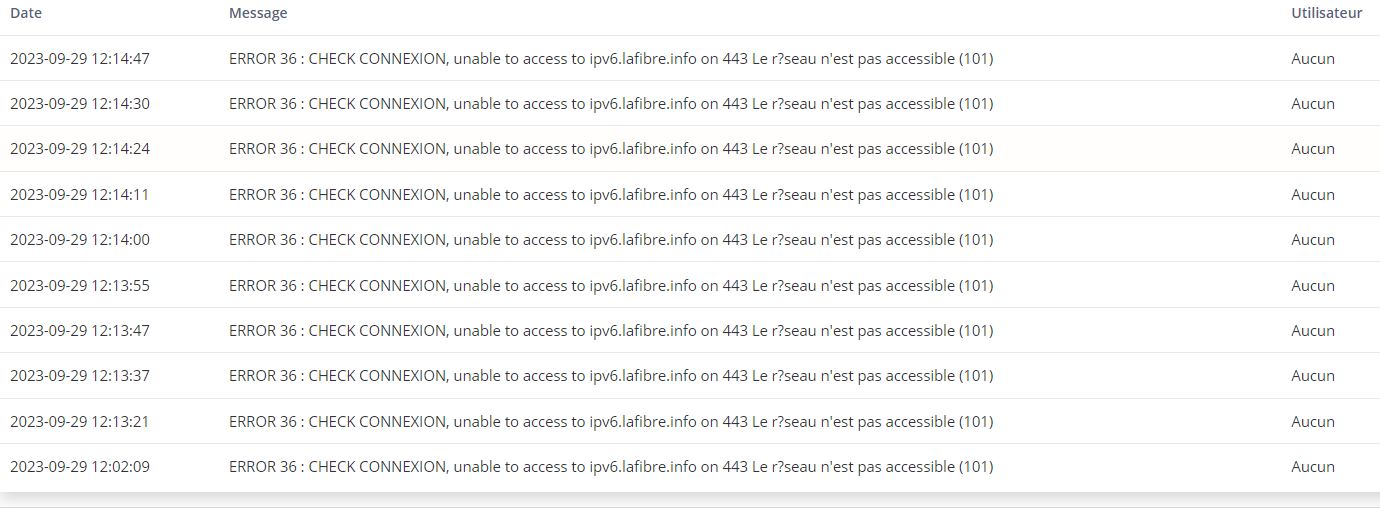Click the Utilisateur column header

point(1326,13)
